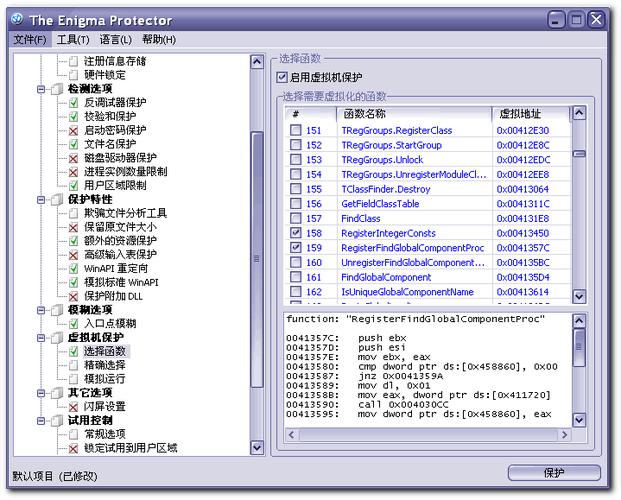This screenshot has height=500, width=621.
Task: Click the green check icon of 用户区域限制
Action: point(73,185)
